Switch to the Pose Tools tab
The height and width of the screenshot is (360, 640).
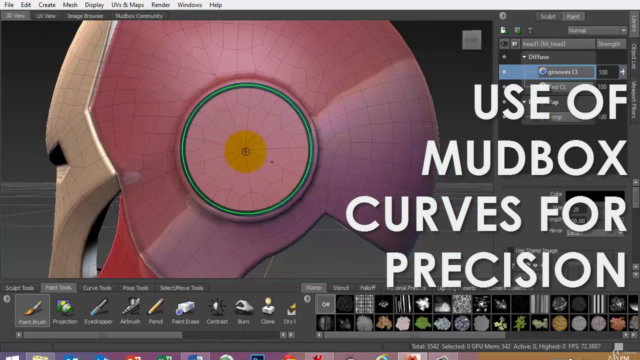(136, 288)
